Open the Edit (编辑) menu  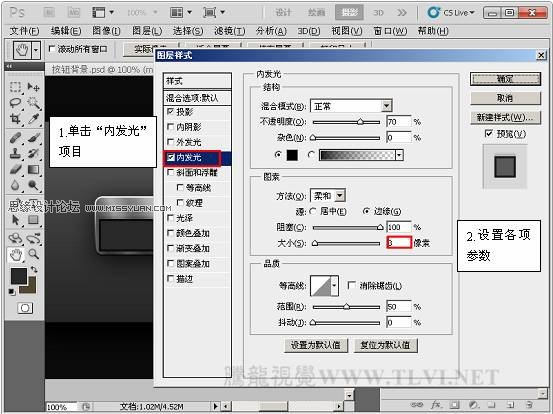point(66,31)
